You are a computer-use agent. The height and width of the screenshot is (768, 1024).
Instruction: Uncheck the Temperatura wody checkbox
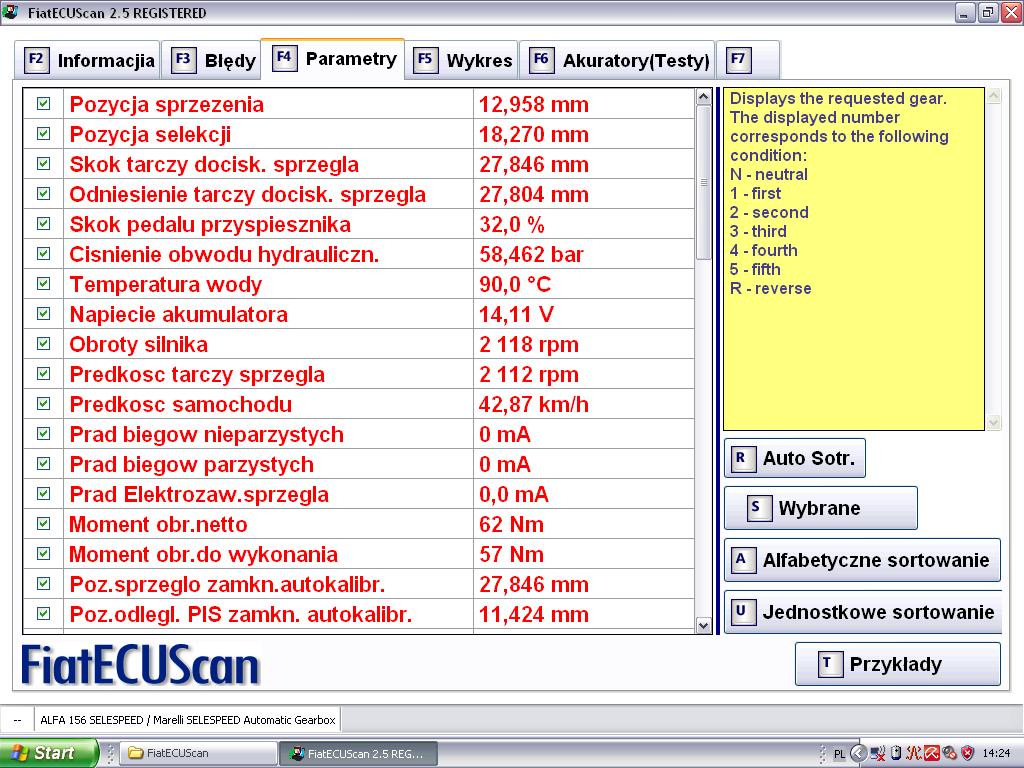coord(44,284)
